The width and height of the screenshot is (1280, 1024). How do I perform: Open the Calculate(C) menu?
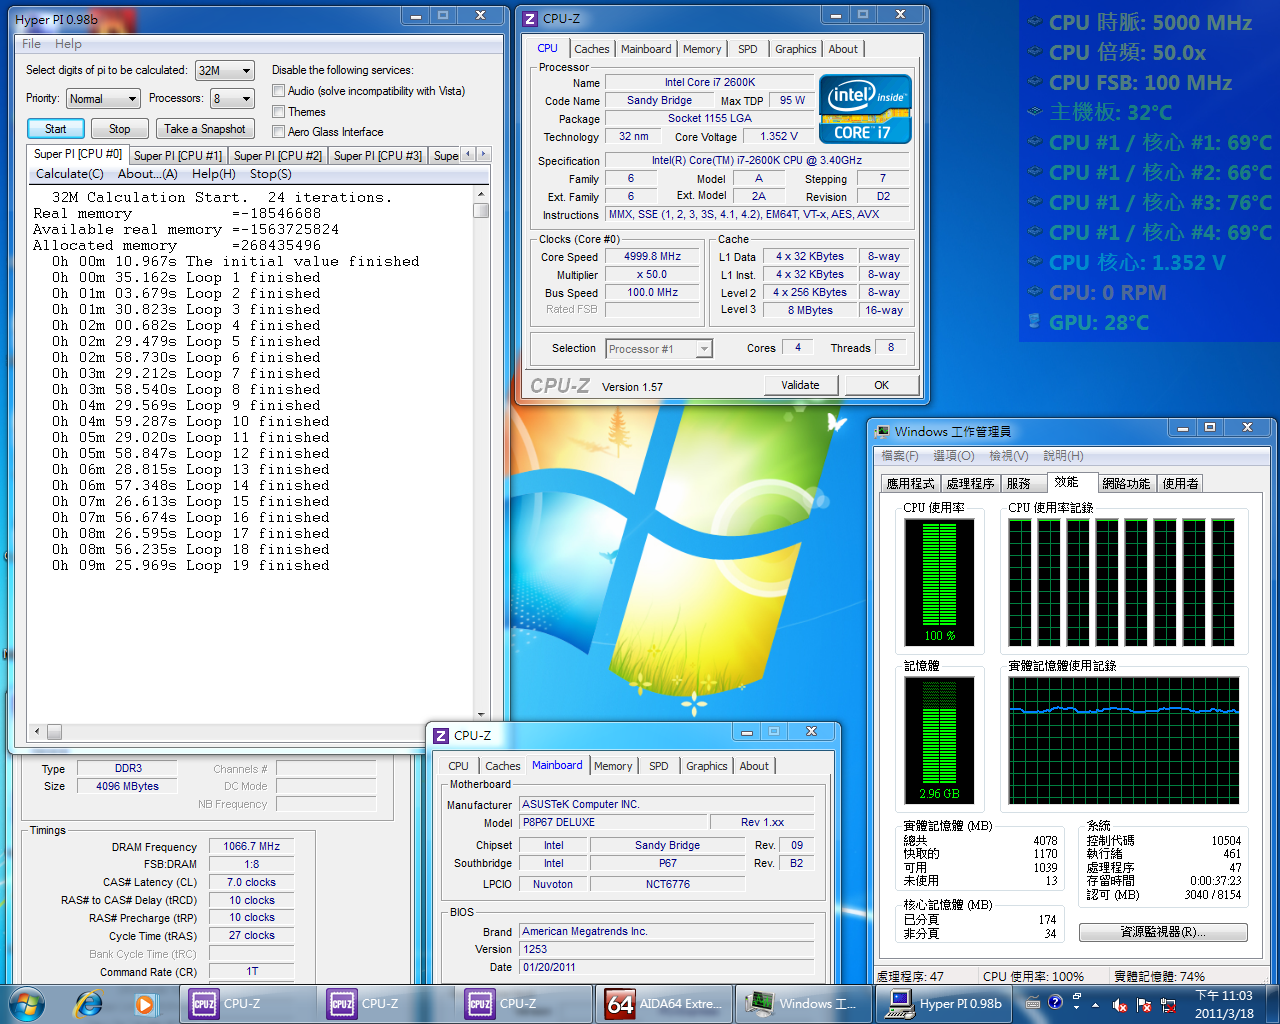tap(70, 174)
